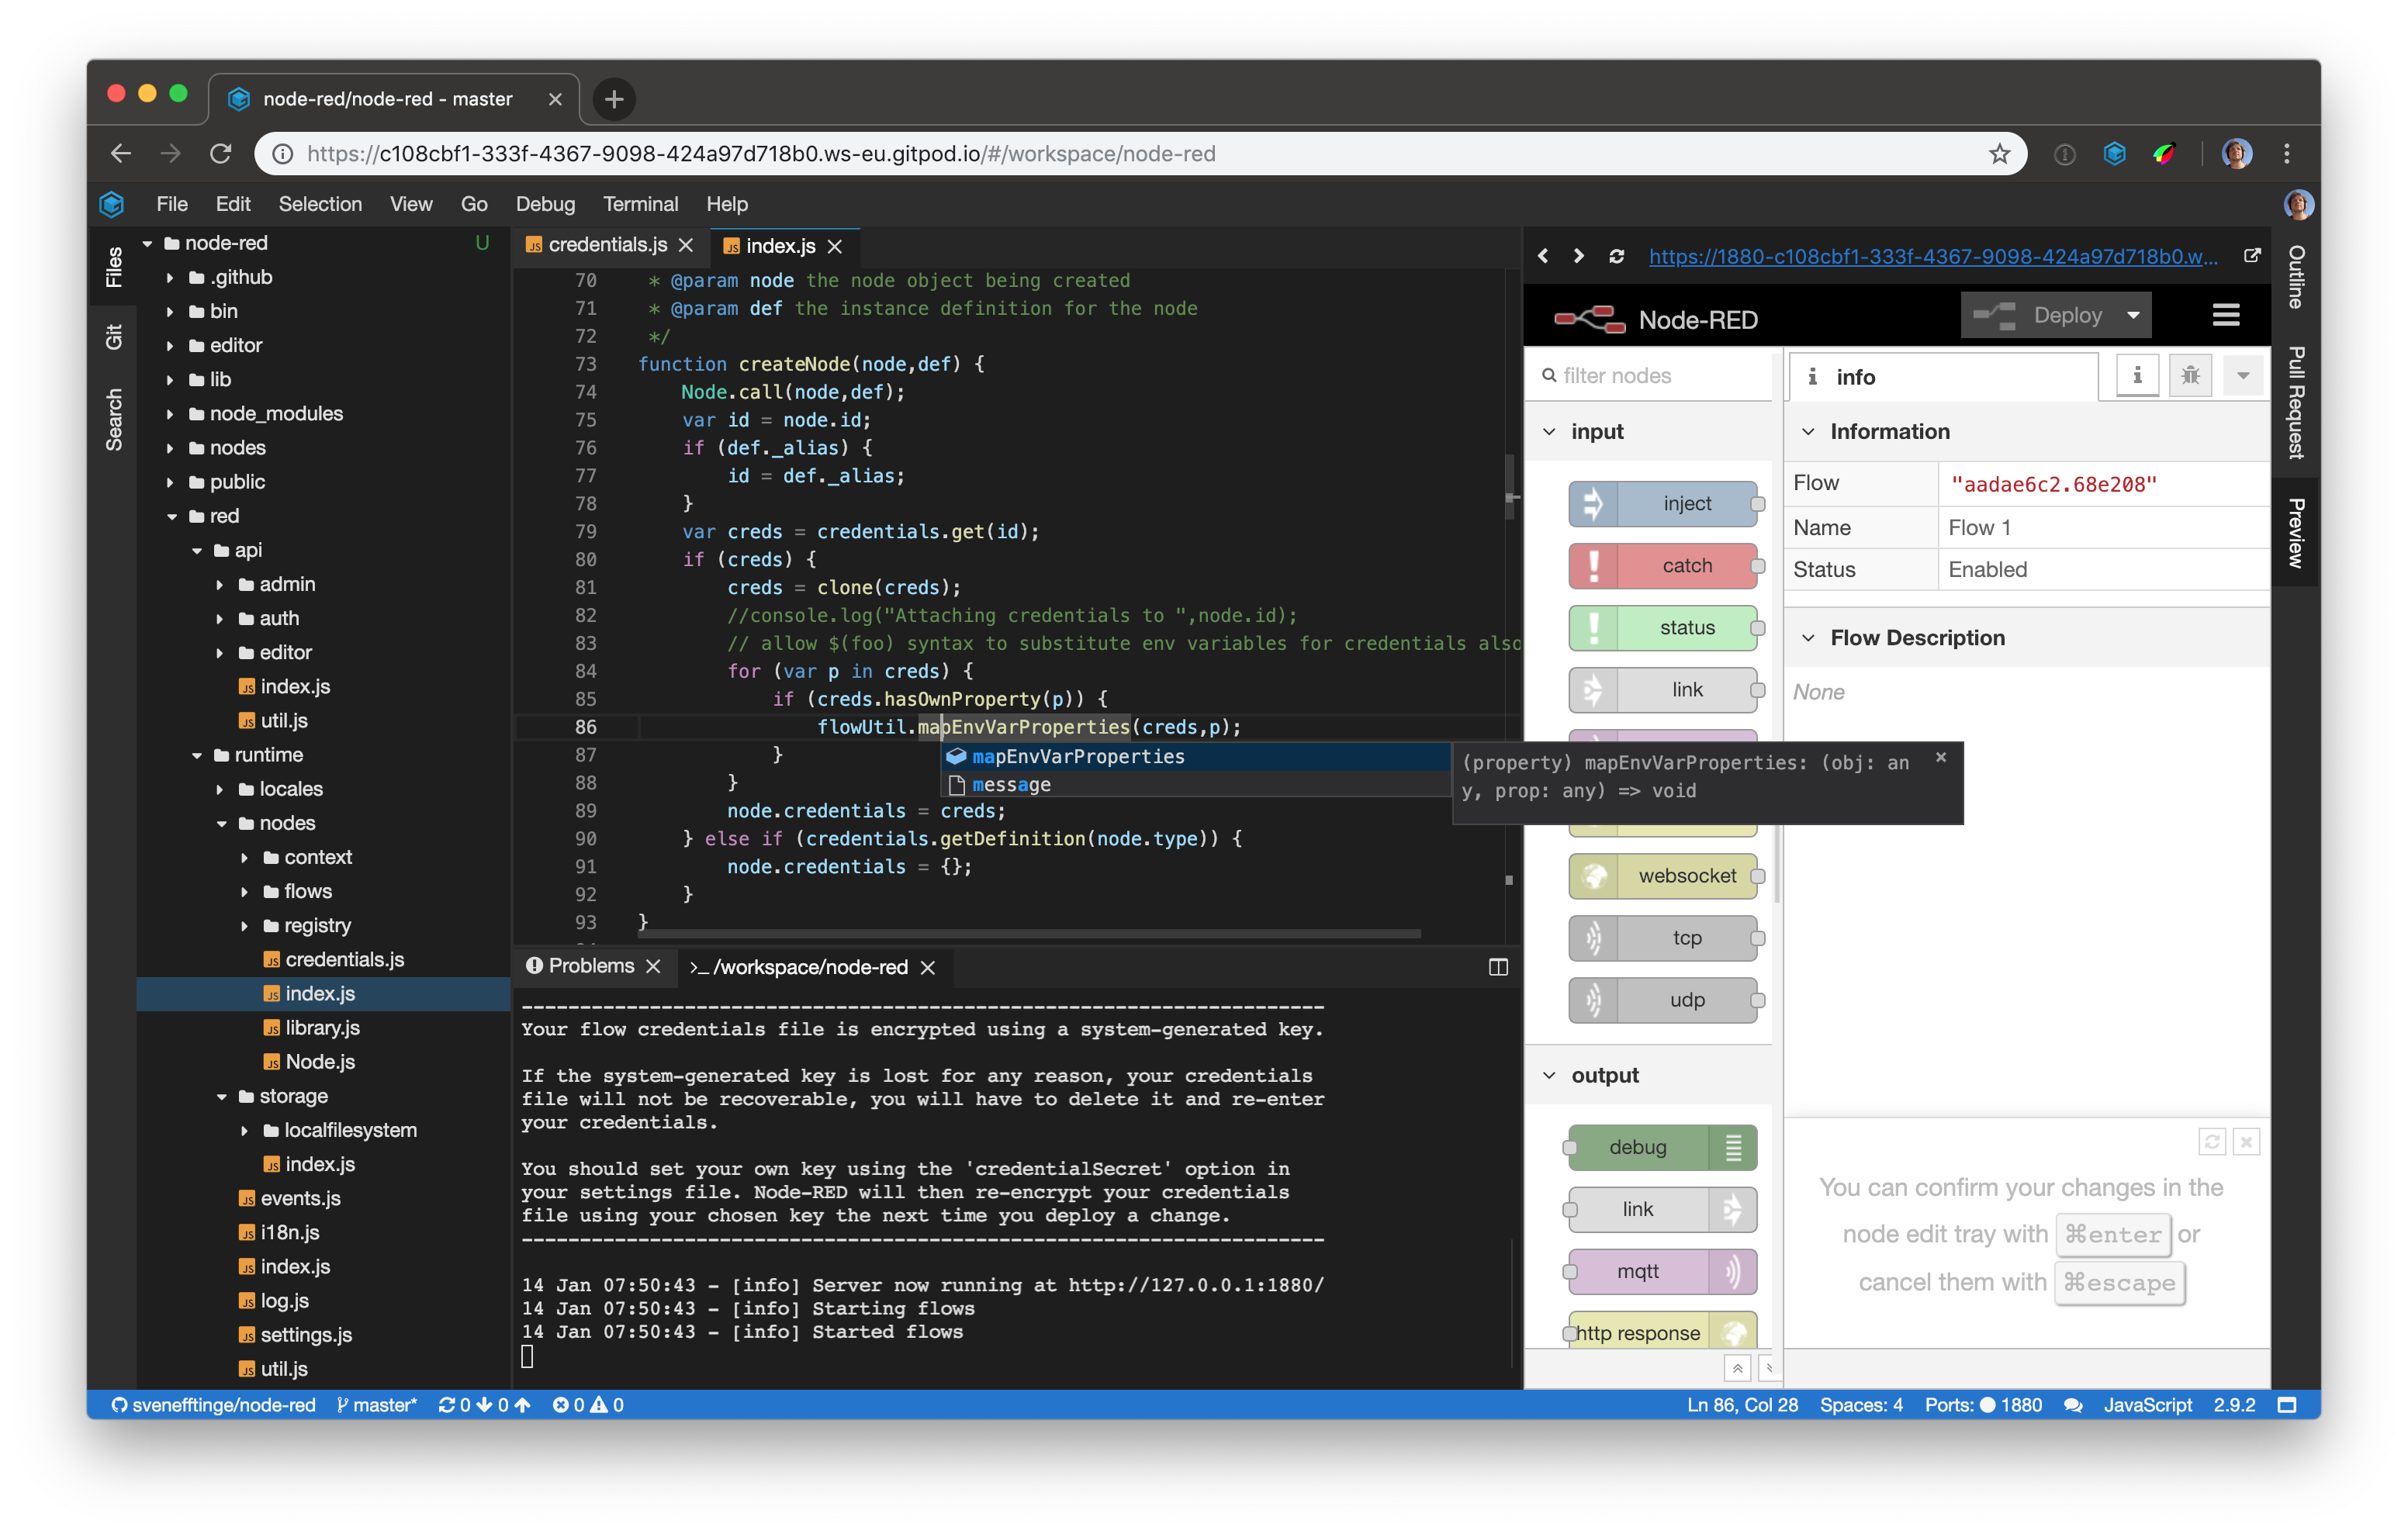Open the Node-RED hamburger menu
This screenshot has width=2408, height=1534.
click(2226, 316)
